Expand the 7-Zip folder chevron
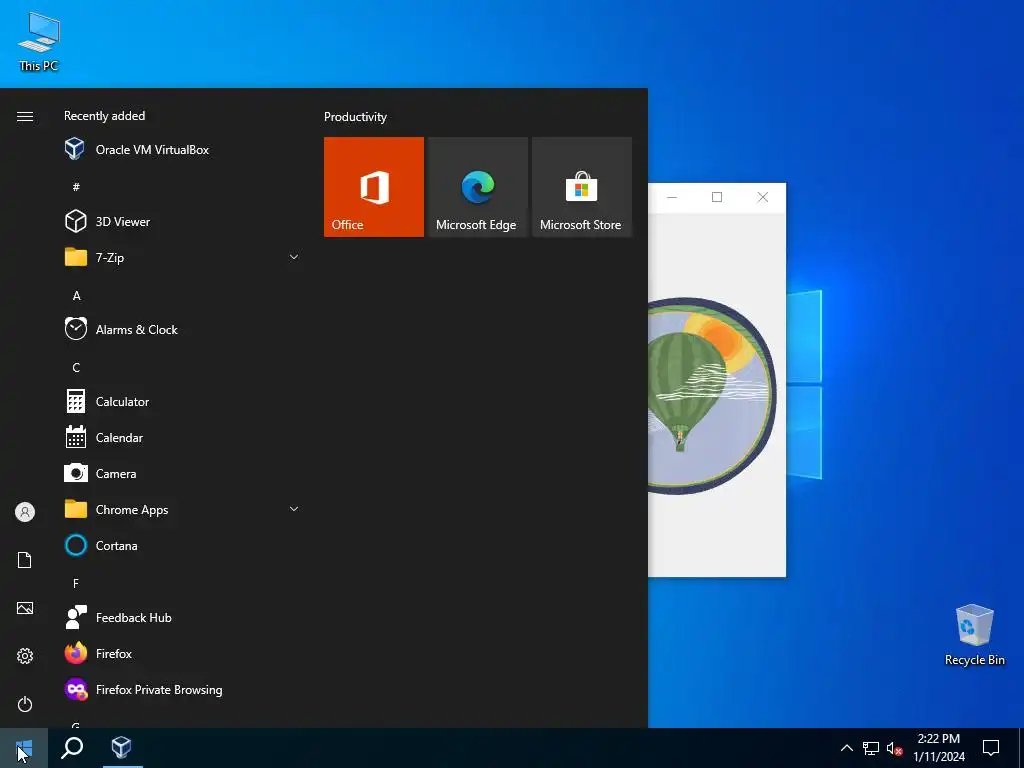Screen dimensions: 1024x768 tap(294, 257)
